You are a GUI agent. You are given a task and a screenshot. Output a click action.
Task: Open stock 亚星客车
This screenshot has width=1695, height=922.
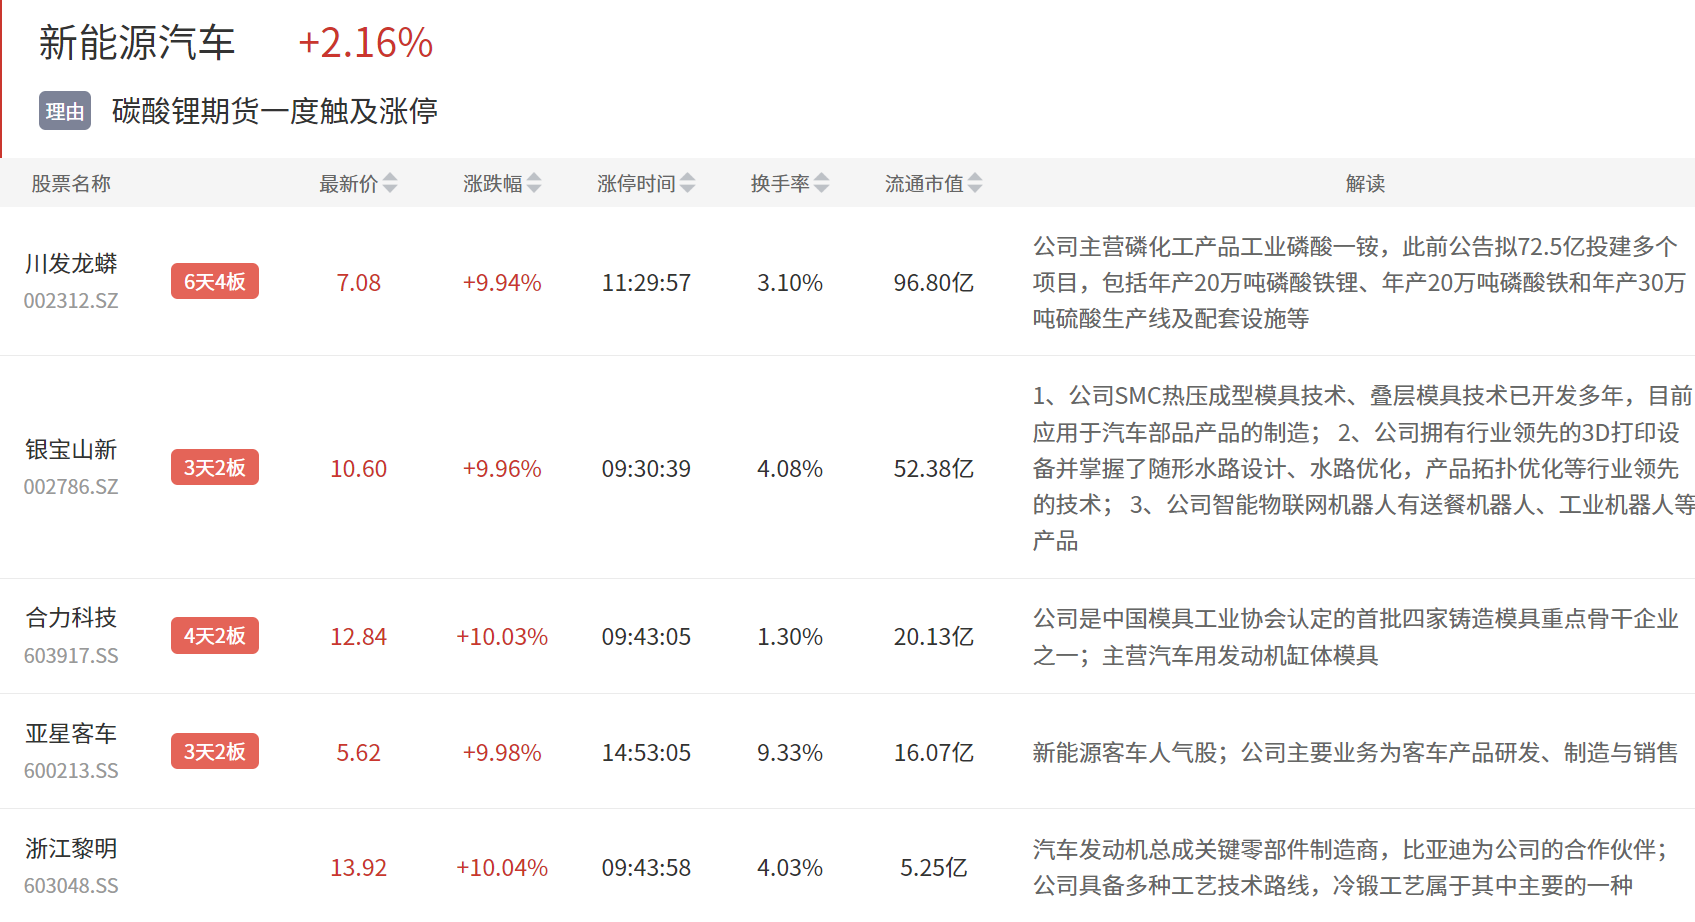[71, 734]
